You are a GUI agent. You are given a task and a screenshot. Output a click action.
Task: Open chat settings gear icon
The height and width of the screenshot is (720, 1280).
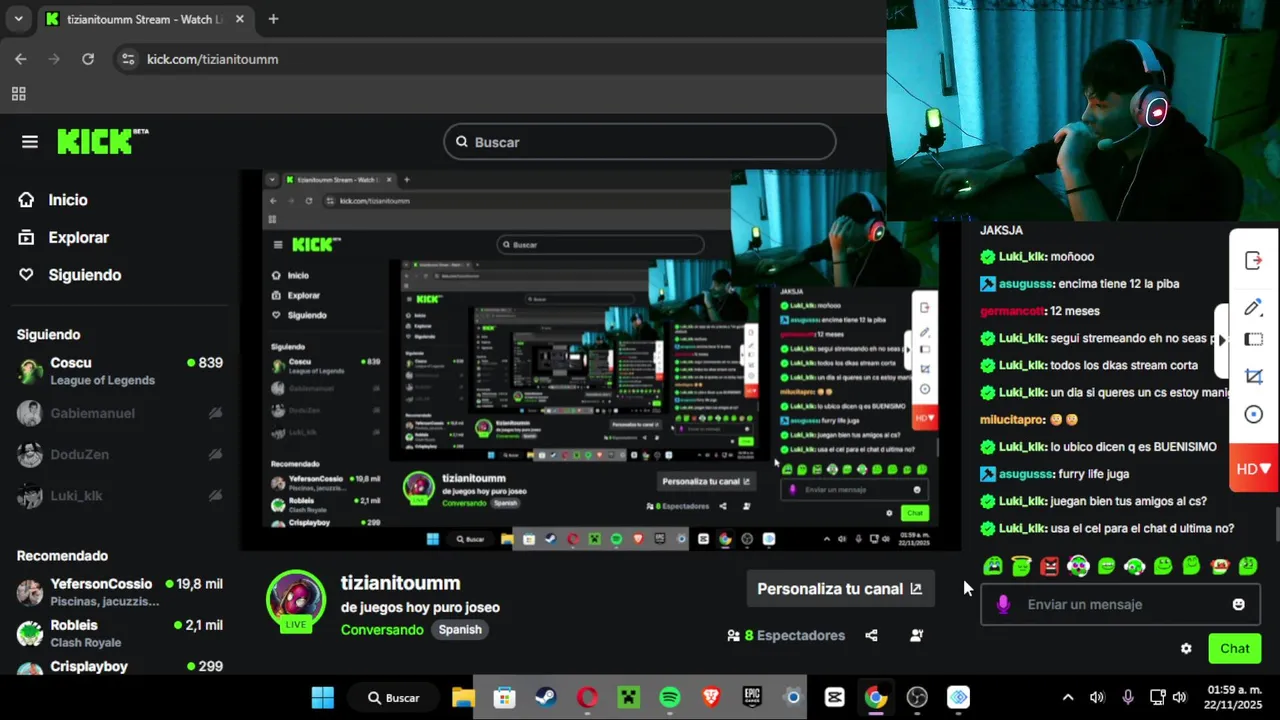(x=1186, y=648)
